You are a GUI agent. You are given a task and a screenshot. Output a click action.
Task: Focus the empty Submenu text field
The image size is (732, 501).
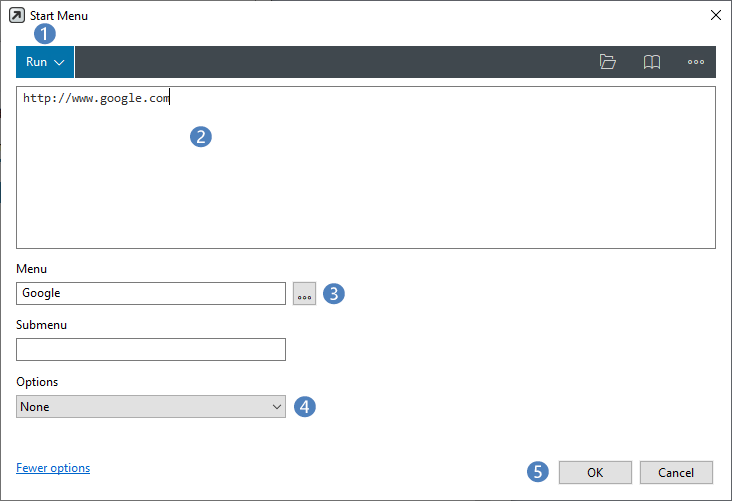151,350
